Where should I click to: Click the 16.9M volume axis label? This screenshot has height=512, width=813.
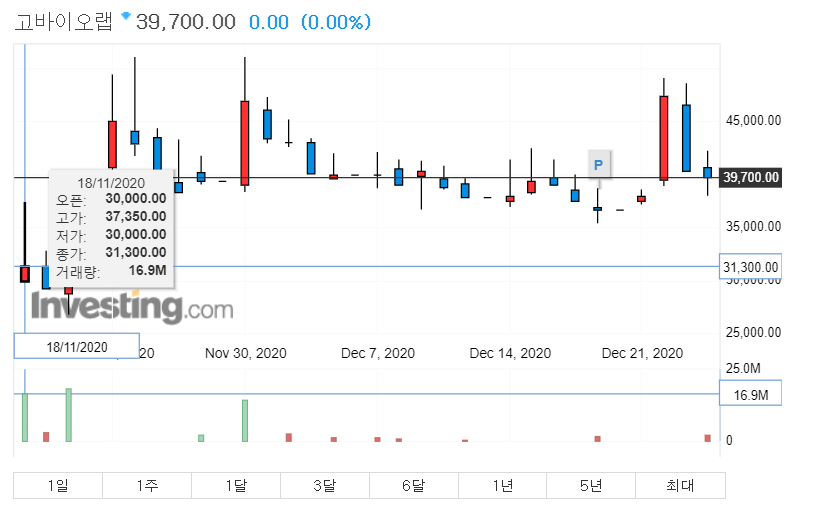[750, 395]
